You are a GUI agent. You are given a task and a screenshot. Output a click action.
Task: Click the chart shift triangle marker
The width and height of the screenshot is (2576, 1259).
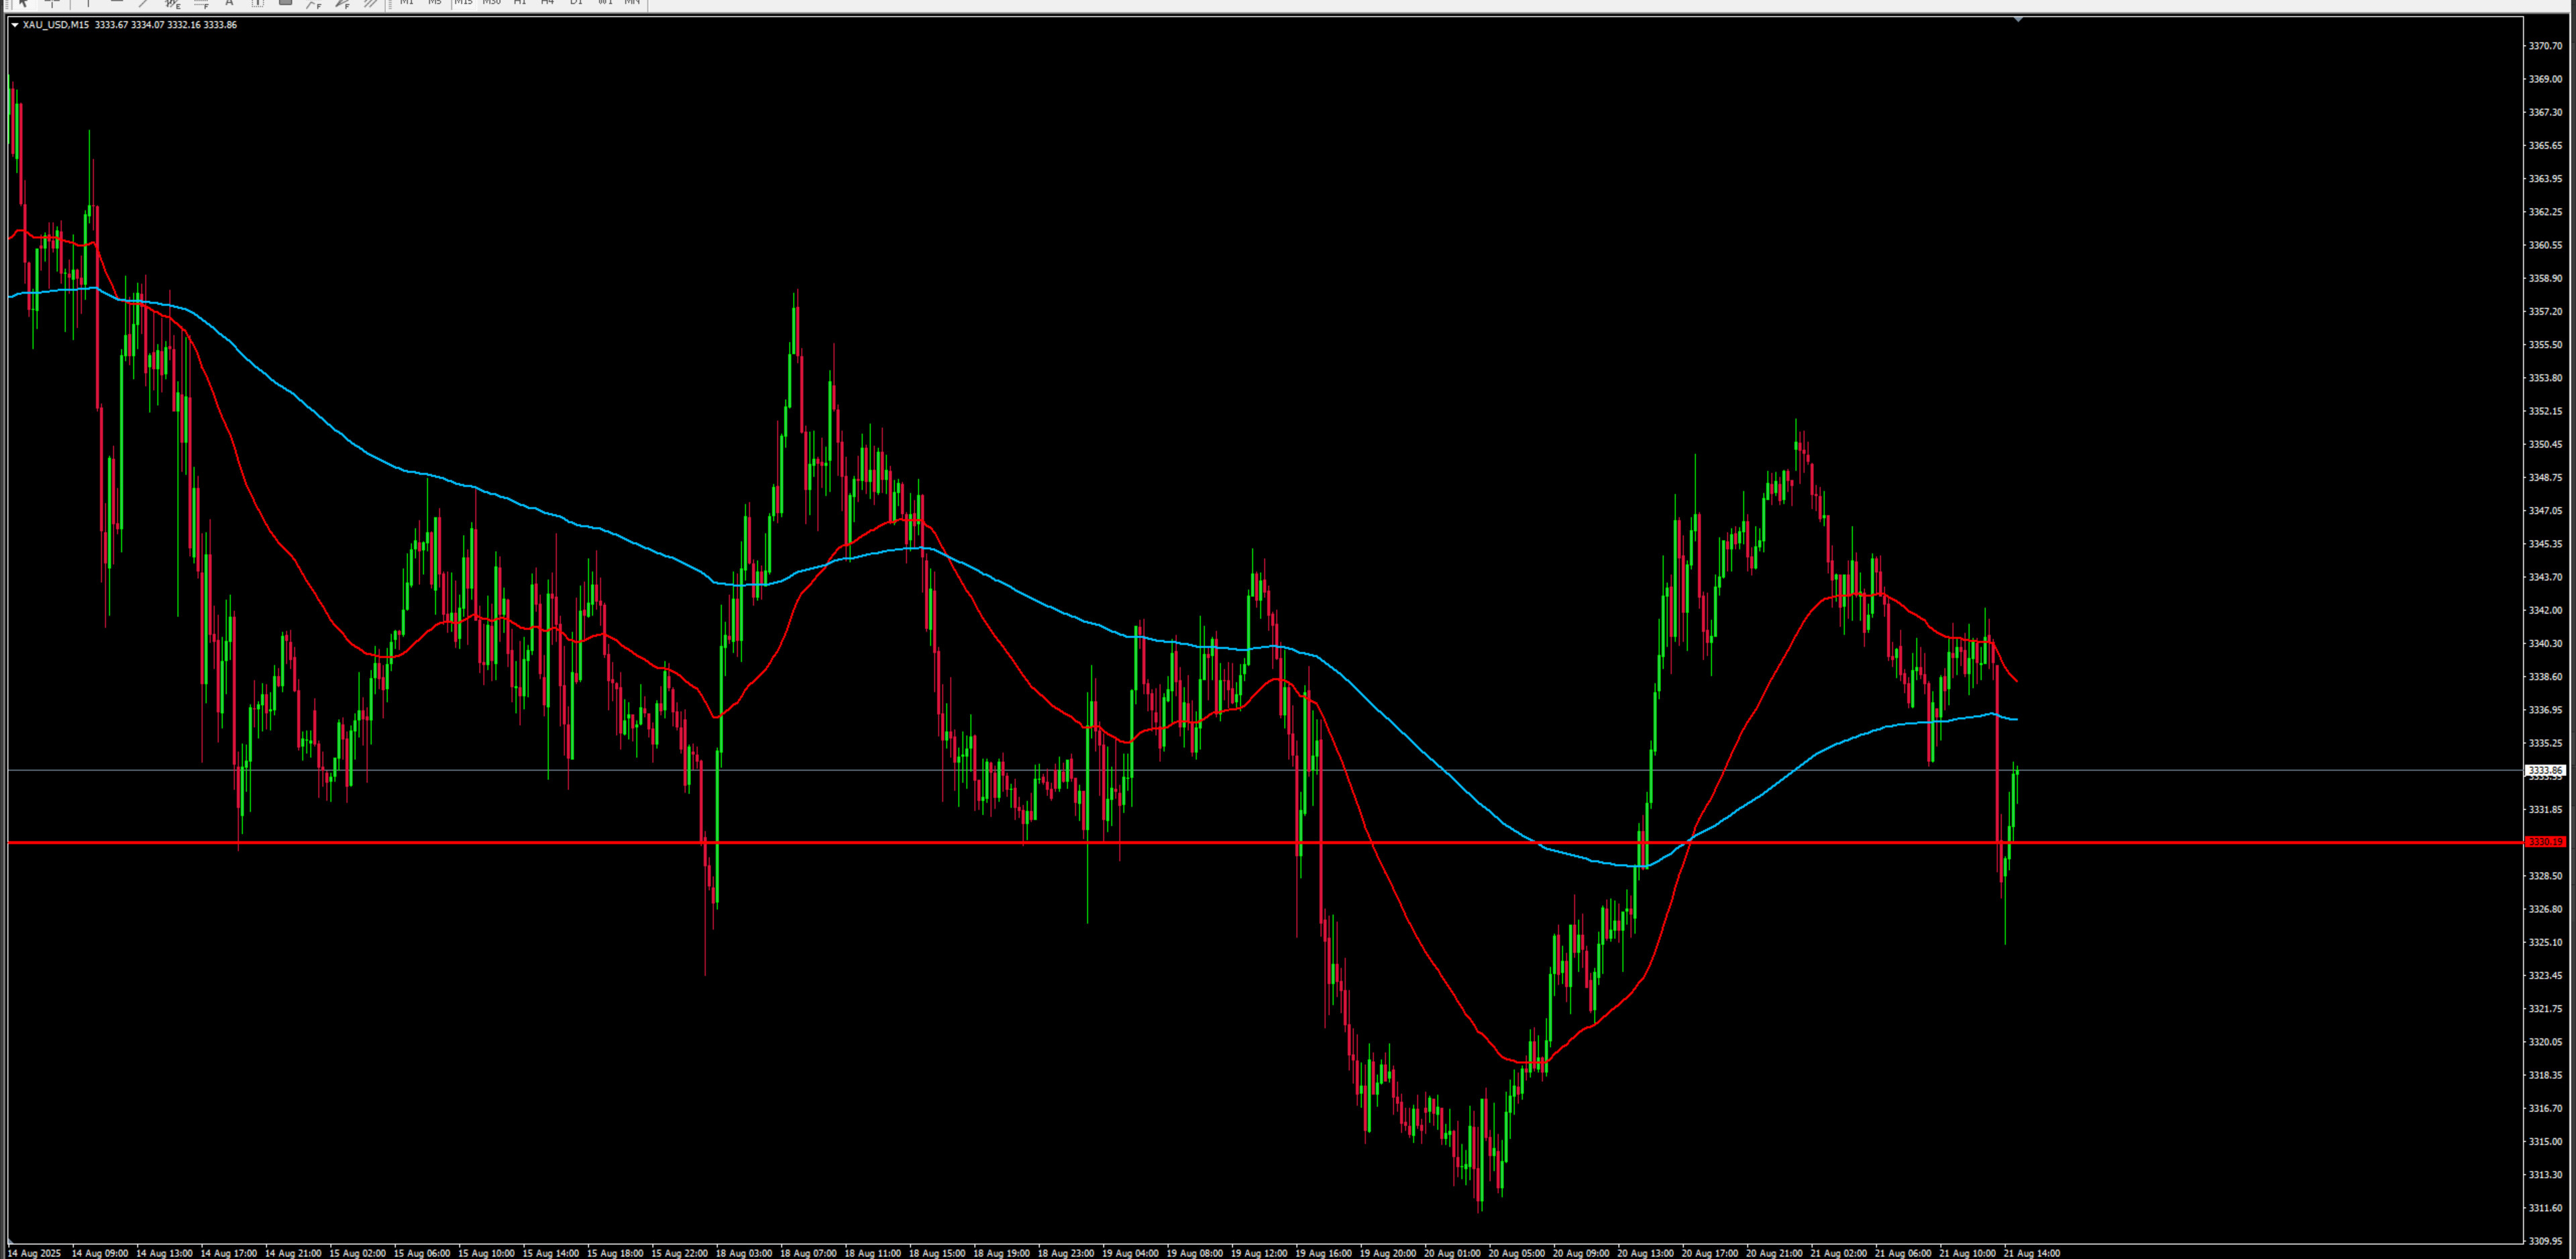coord(2018,19)
